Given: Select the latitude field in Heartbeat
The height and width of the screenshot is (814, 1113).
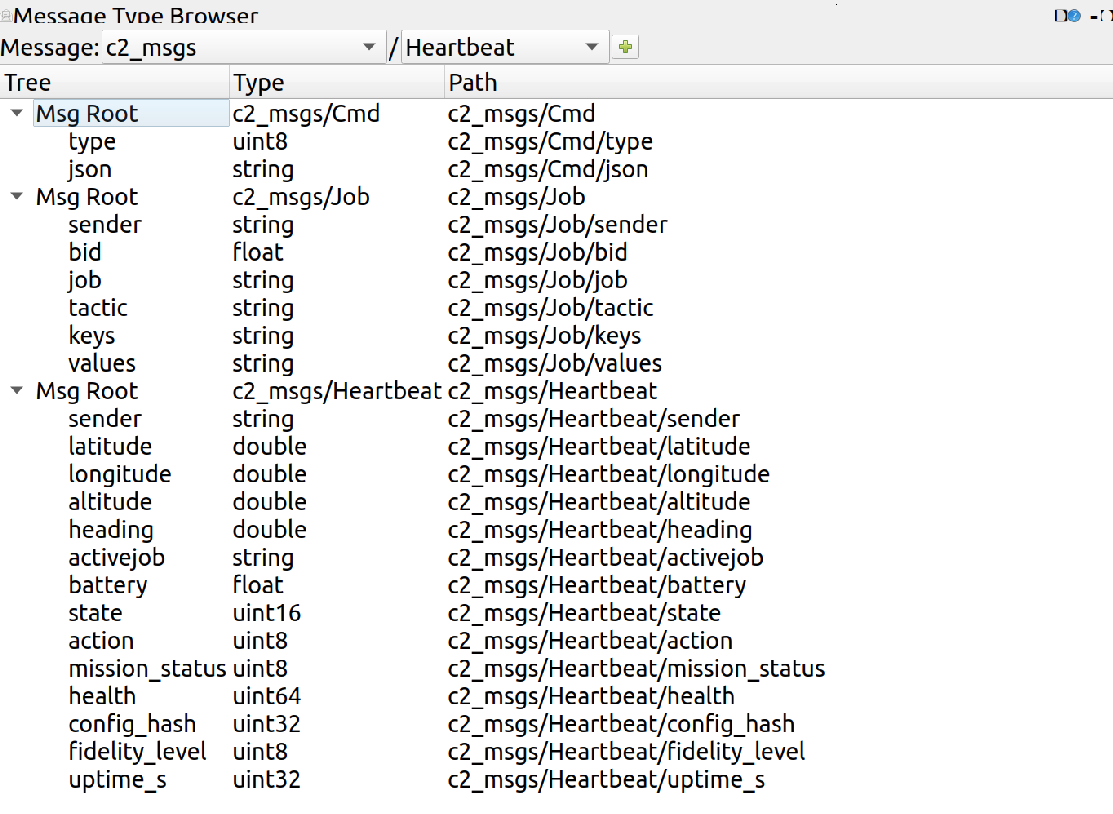Looking at the screenshot, I should click(x=110, y=447).
